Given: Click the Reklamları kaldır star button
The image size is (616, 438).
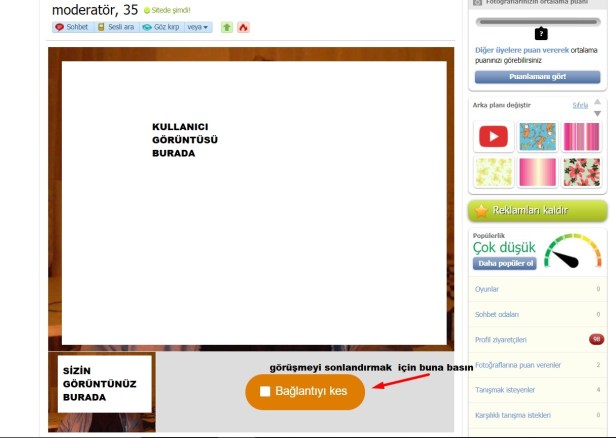Looking at the screenshot, I should coord(537,211).
